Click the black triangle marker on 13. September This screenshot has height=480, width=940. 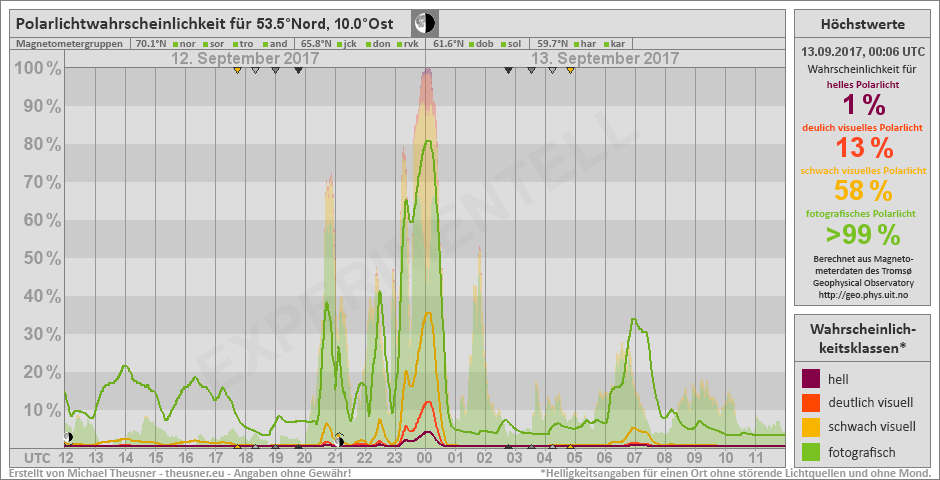click(508, 71)
